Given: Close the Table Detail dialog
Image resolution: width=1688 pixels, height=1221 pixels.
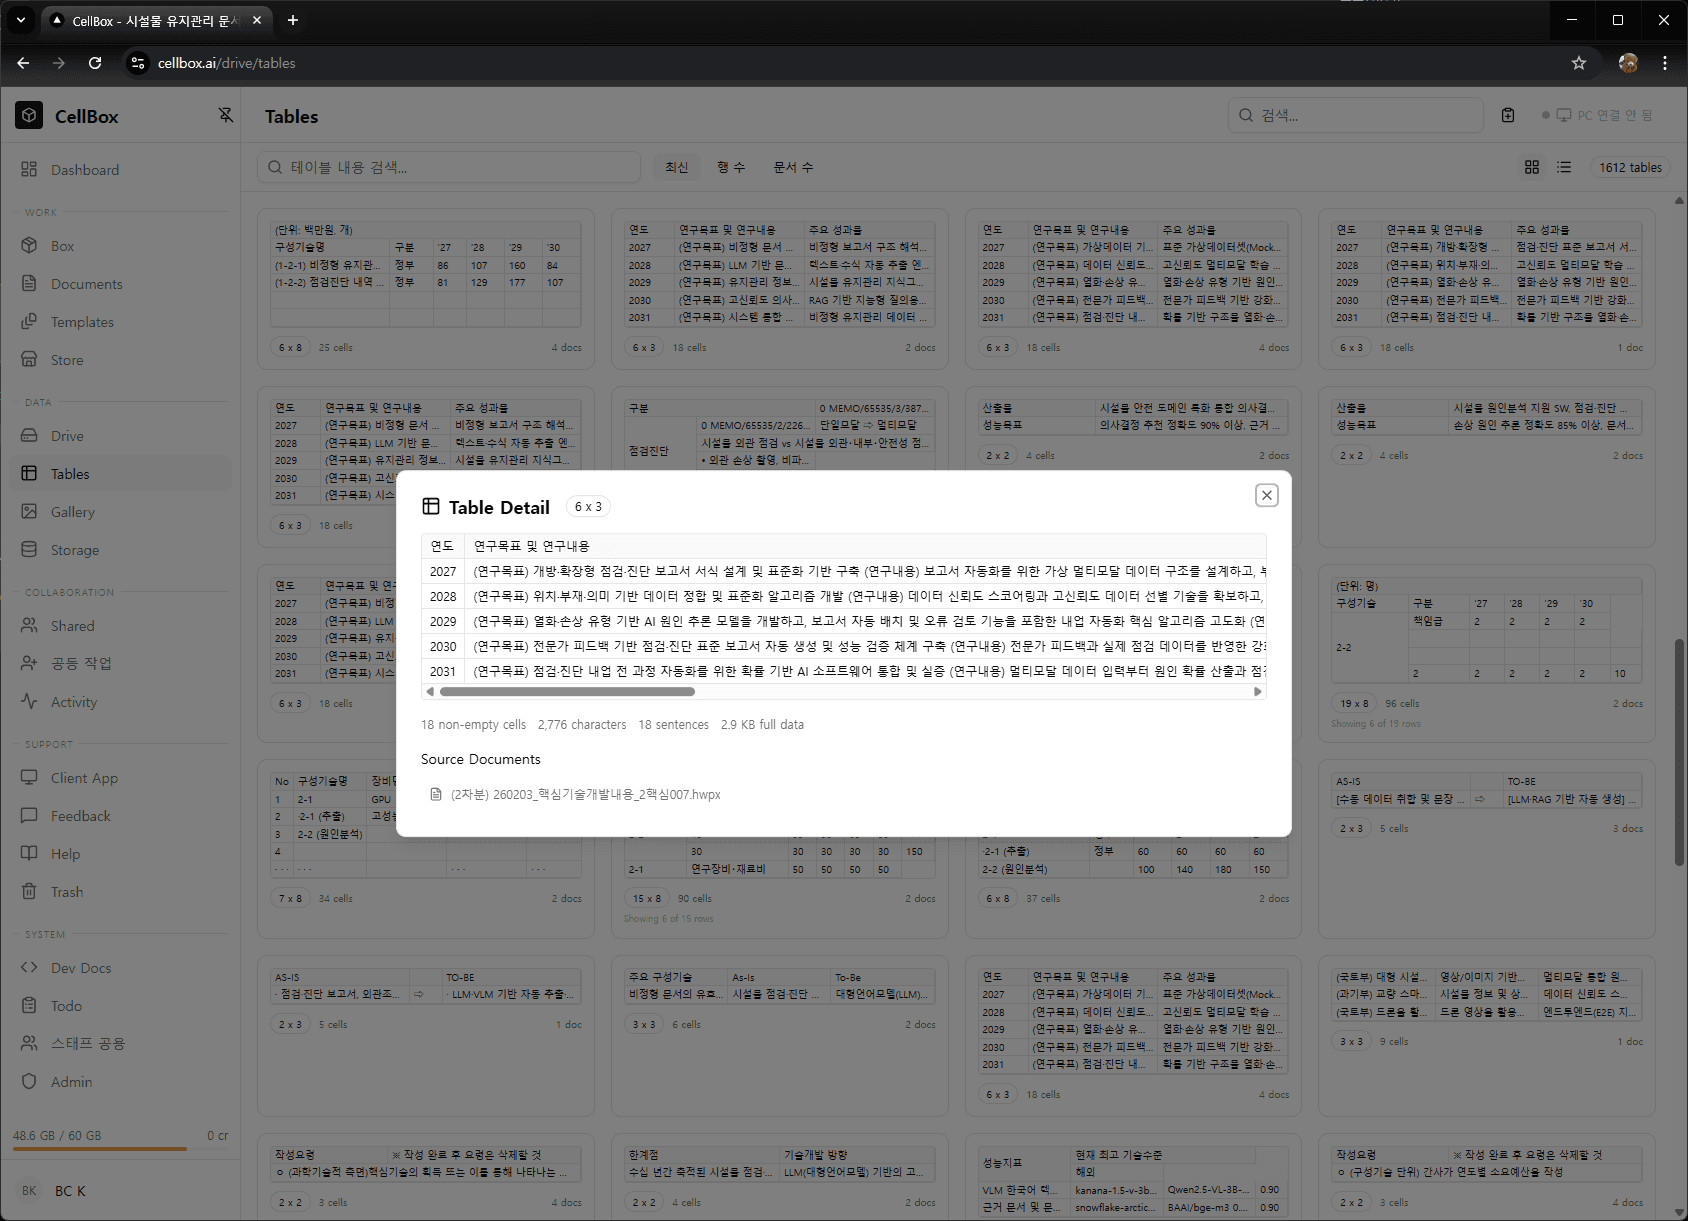Looking at the screenshot, I should tap(1266, 495).
